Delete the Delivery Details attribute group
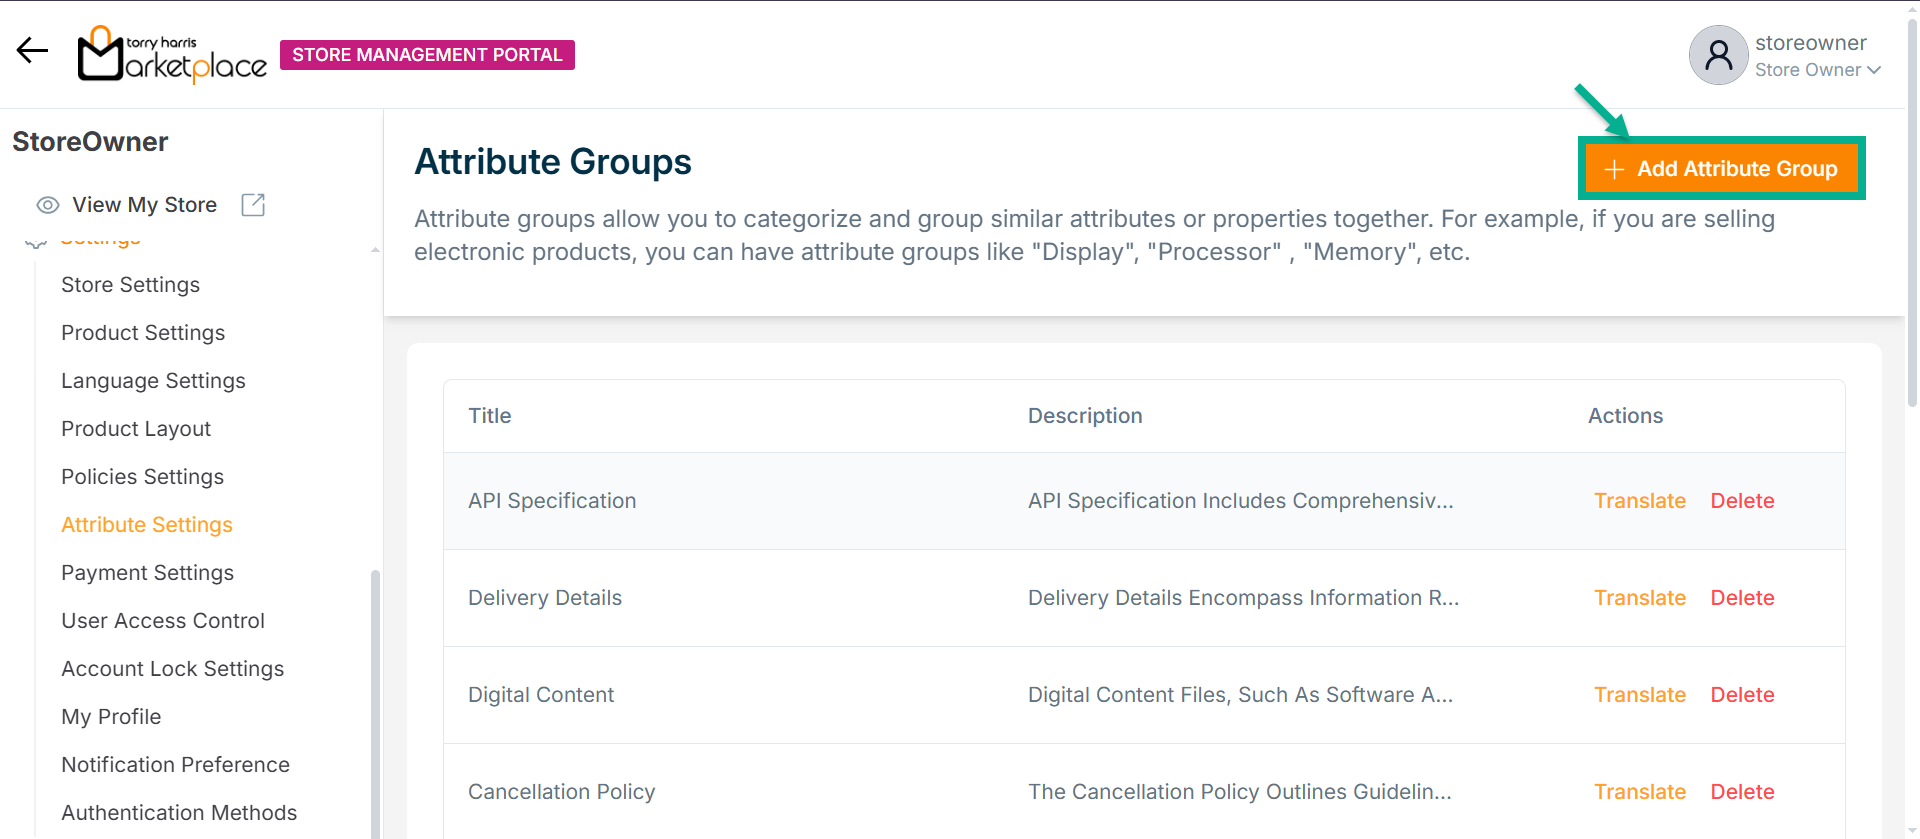This screenshot has height=839, width=1920. click(1741, 598)
